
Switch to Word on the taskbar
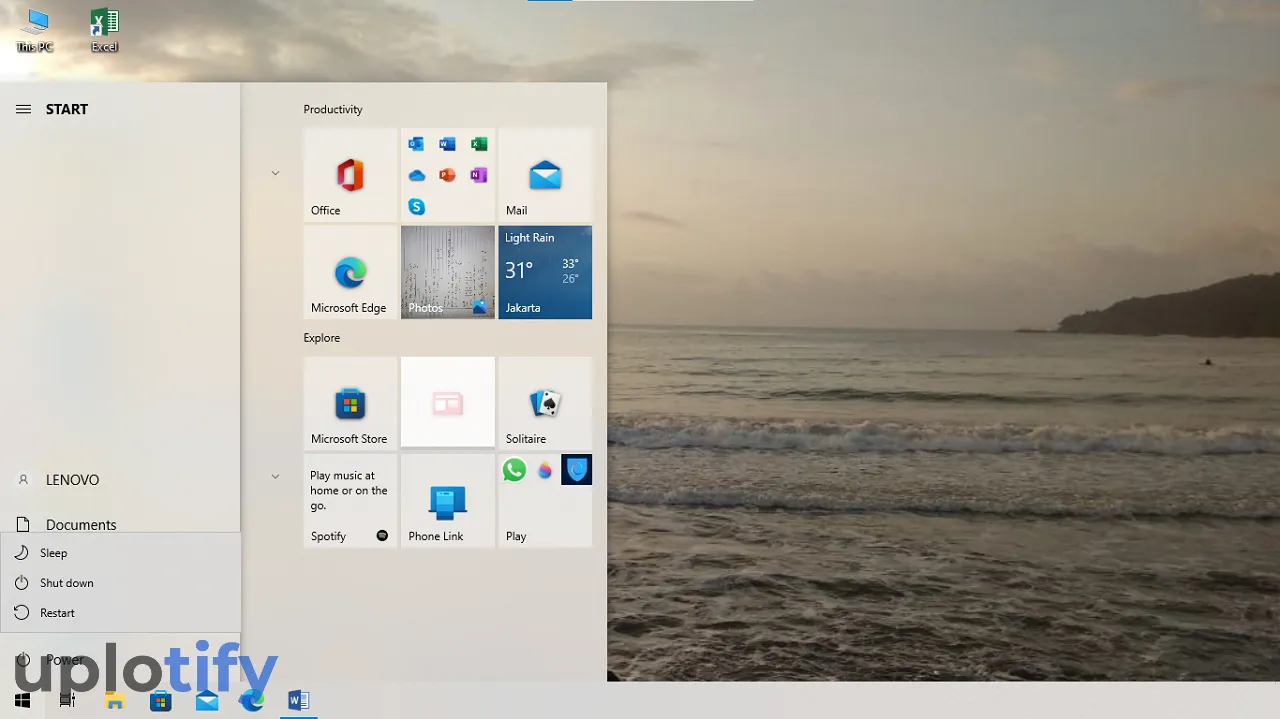coord(298,700)
